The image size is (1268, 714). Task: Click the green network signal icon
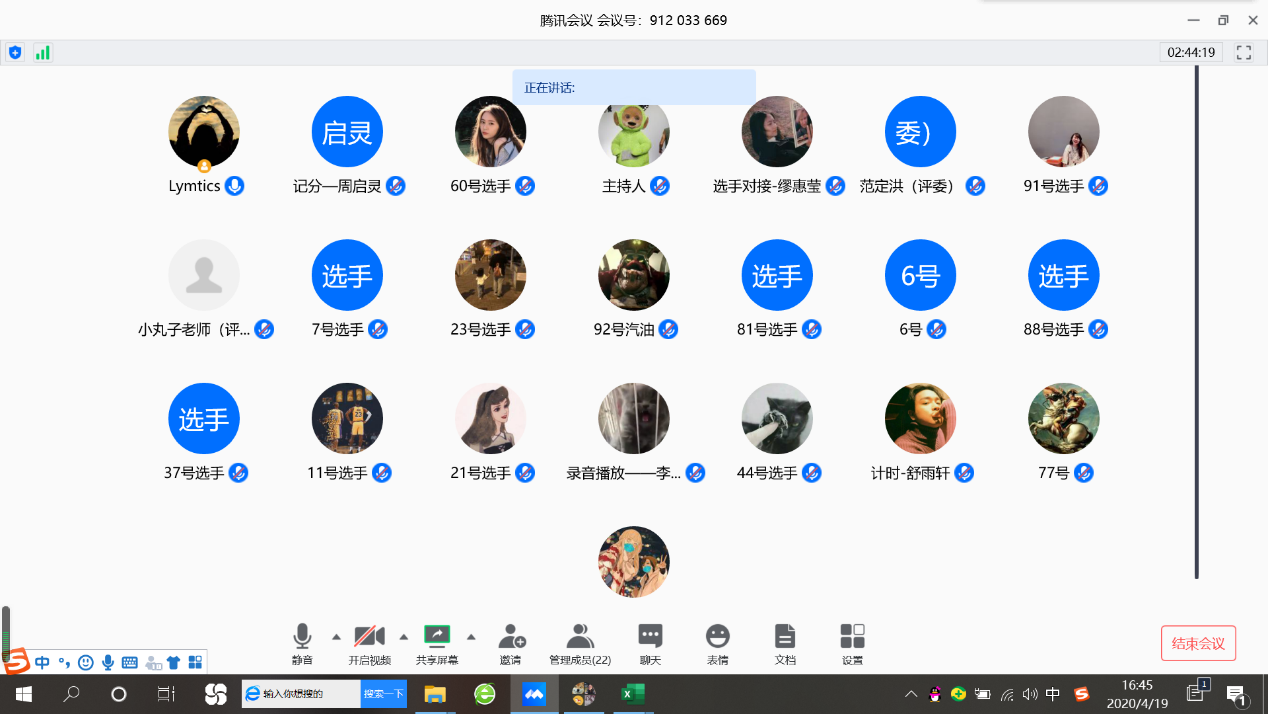pyautogui.click(x=42, y=53)
